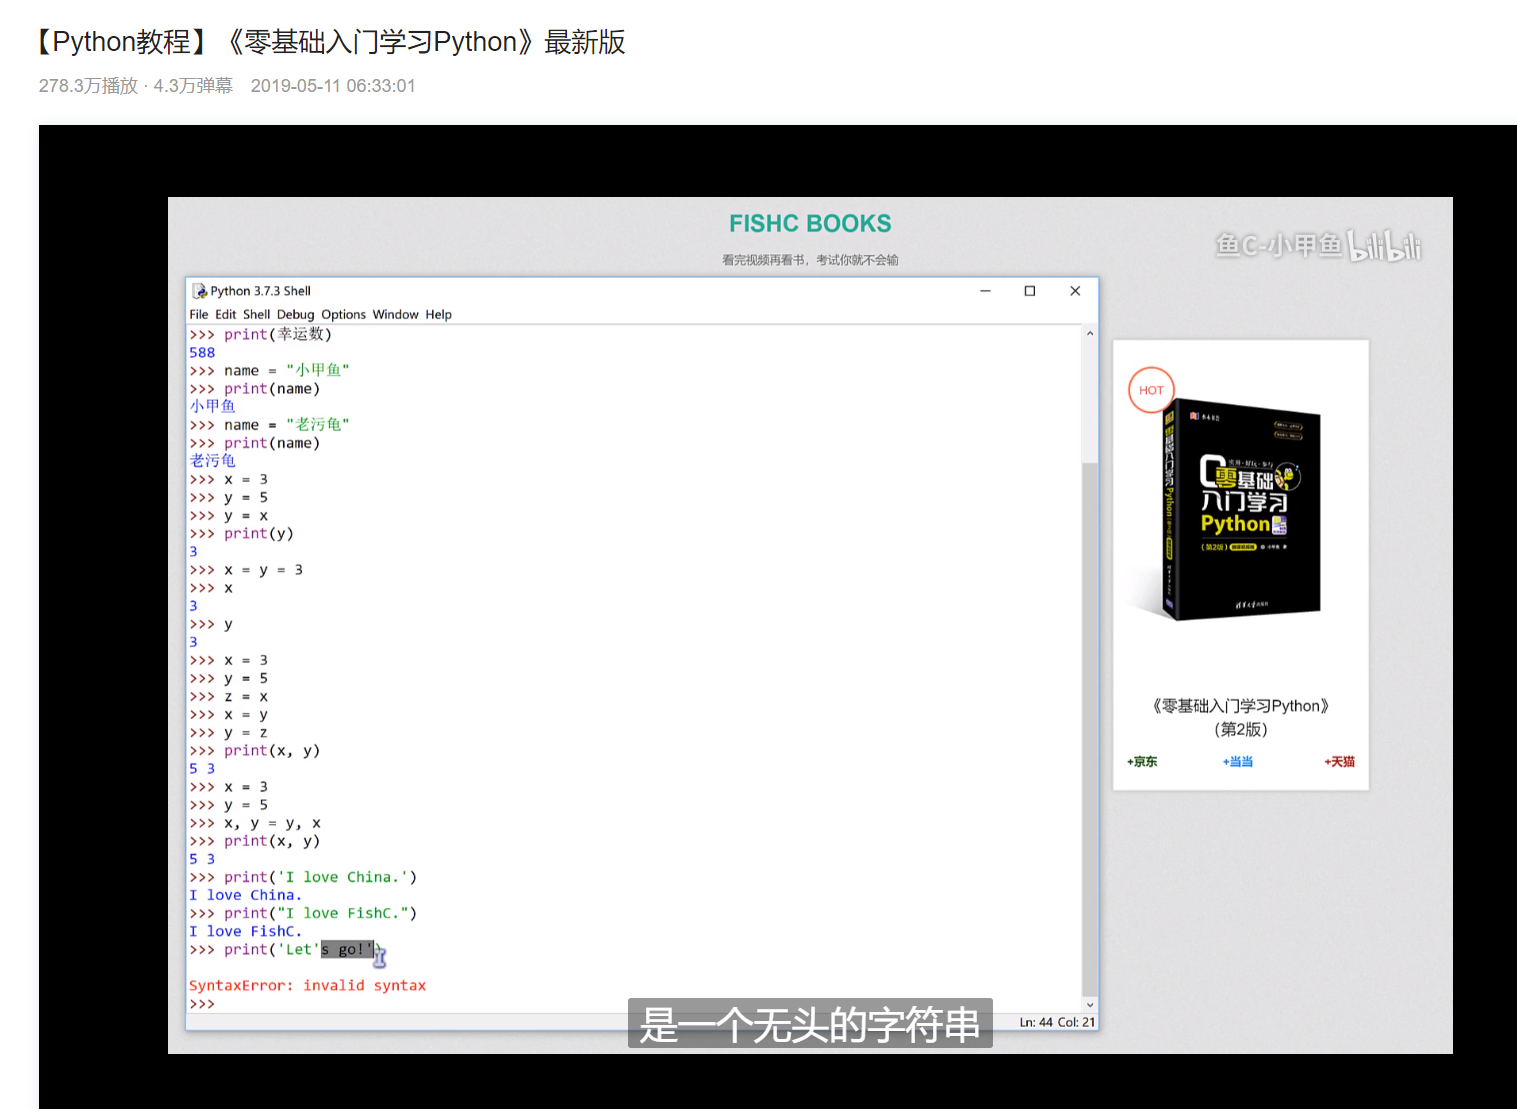Click the line print(幸运数)
This screenshot has height=1109, width=1517.
coord(260,334)
